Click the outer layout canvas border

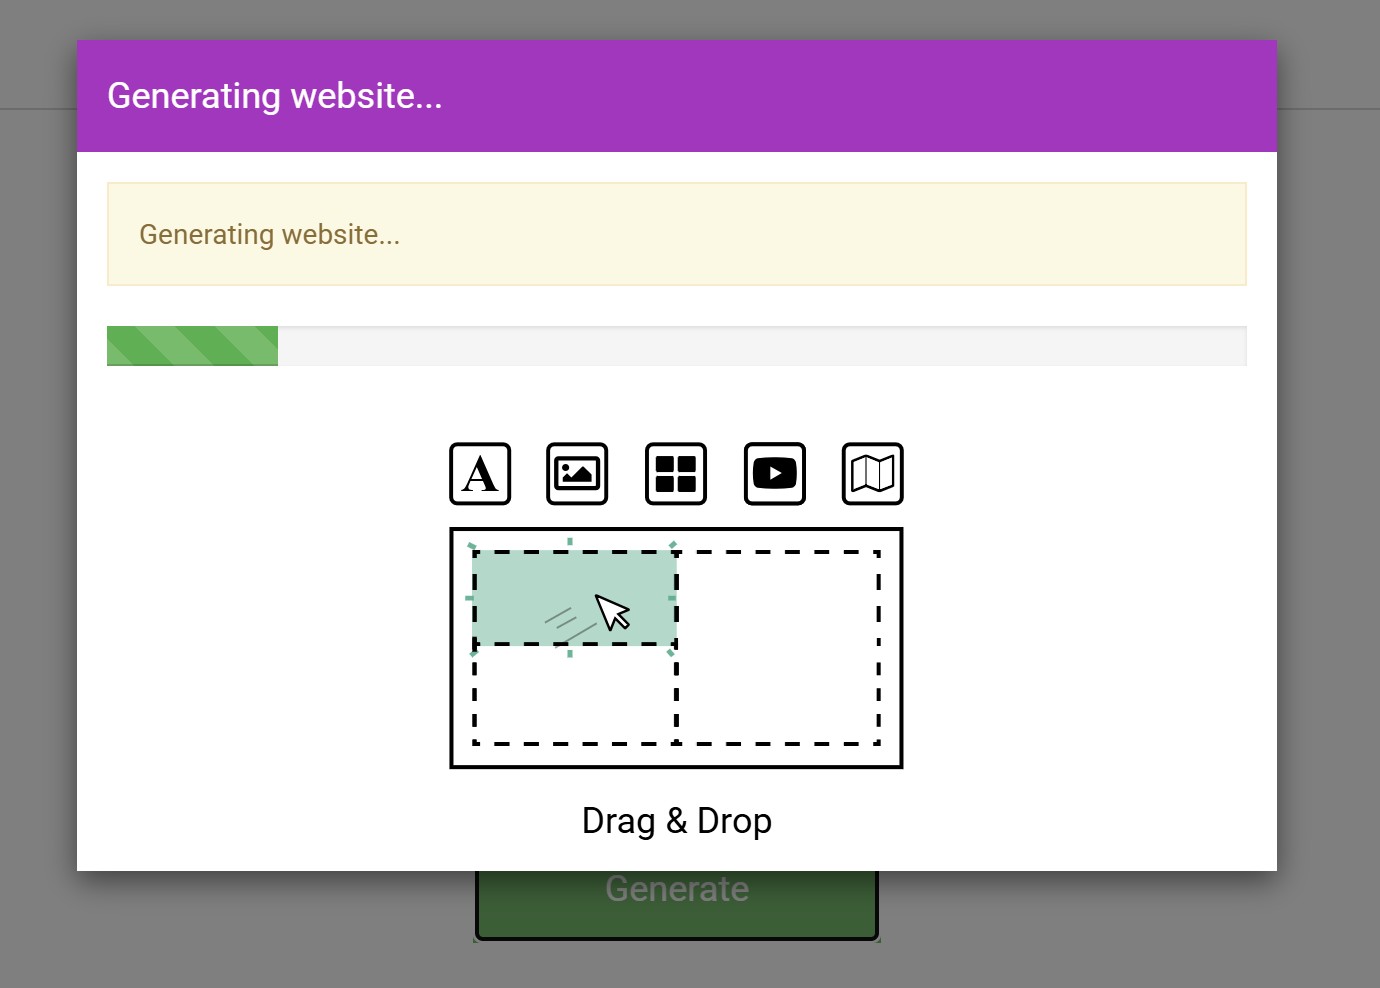pos(676,530)
